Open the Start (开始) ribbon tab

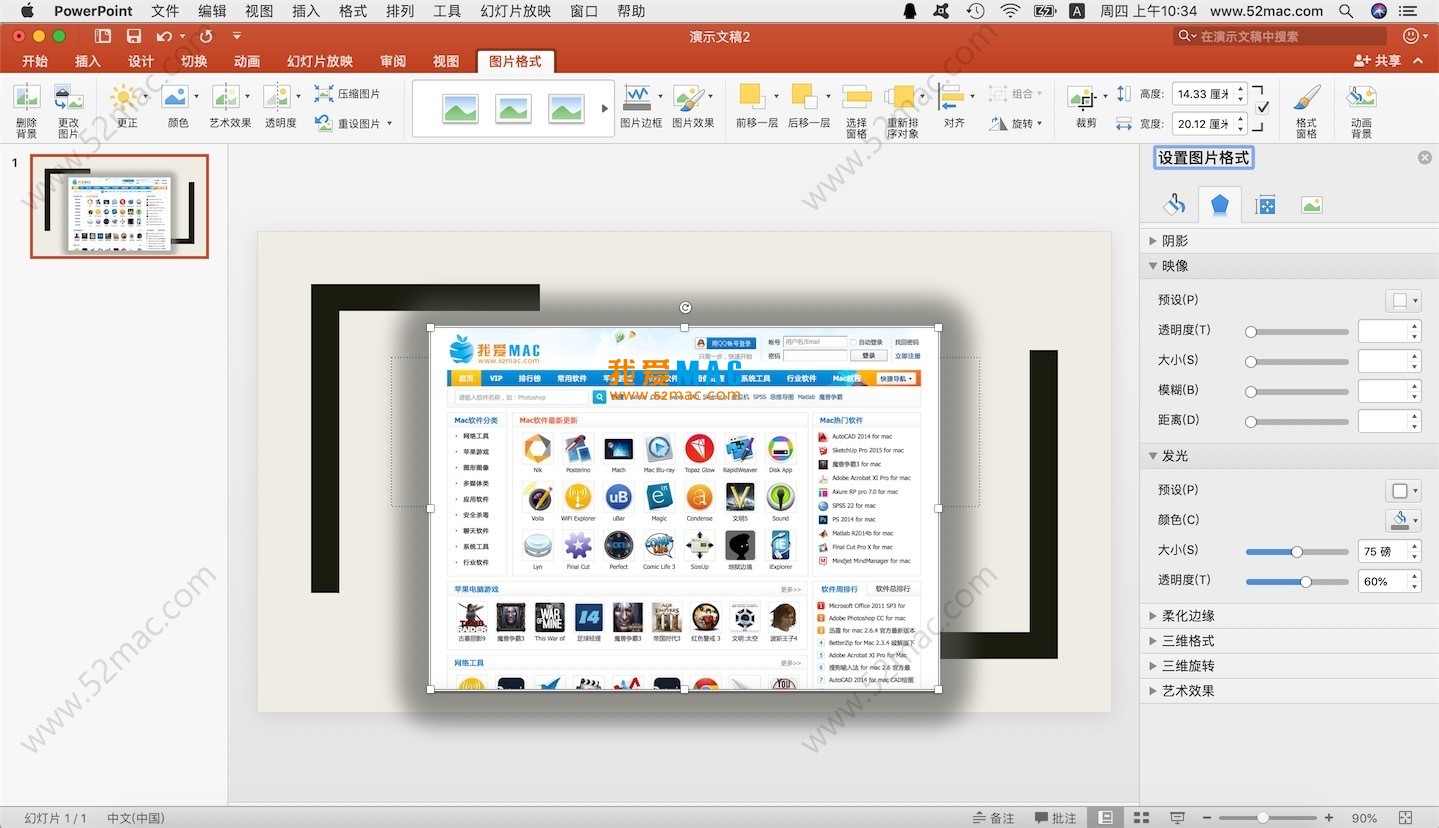click(x=35, y=61)
